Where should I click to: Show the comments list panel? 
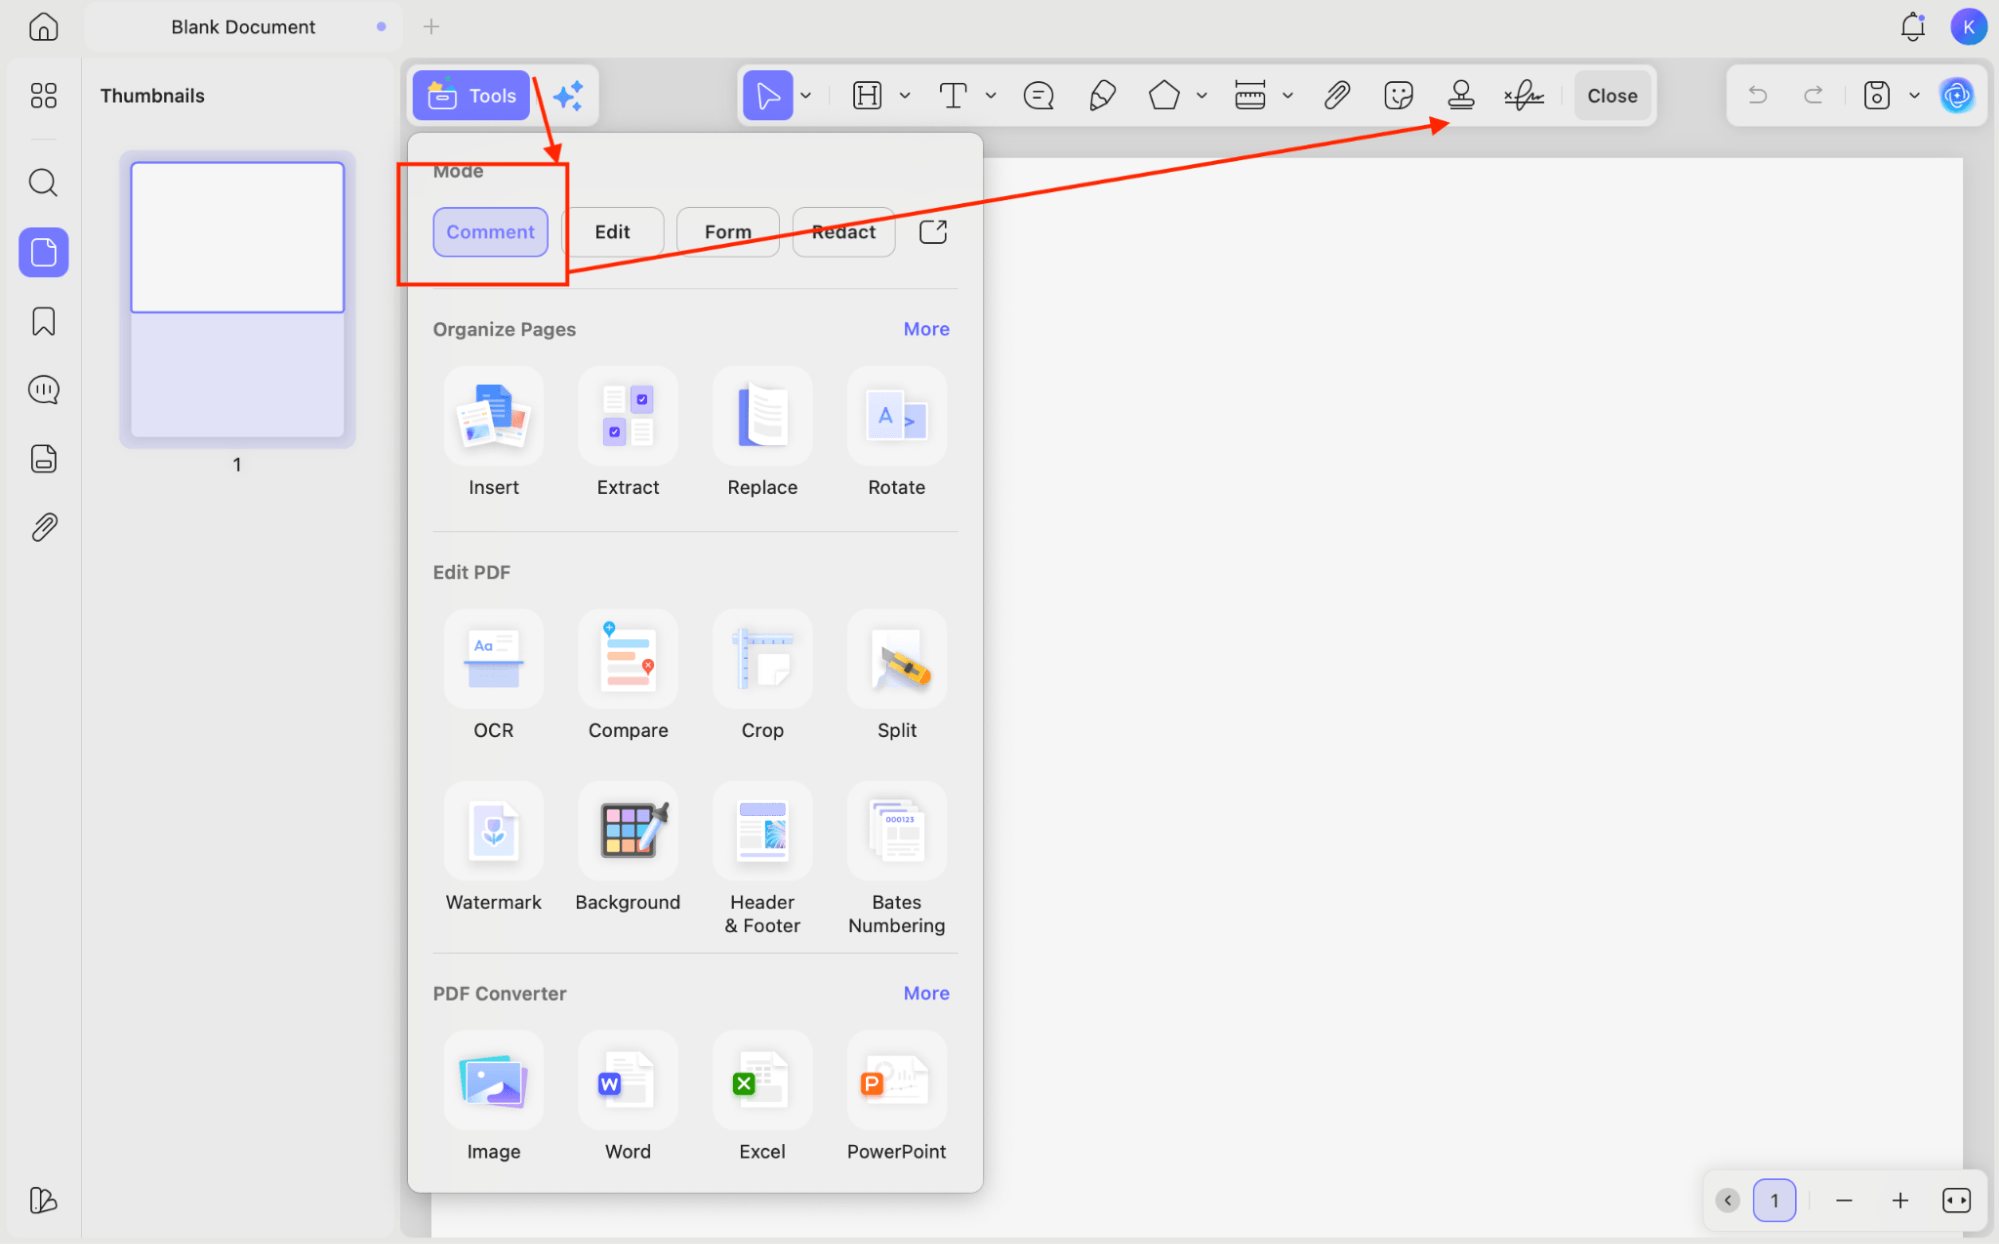tap(43, 390)
